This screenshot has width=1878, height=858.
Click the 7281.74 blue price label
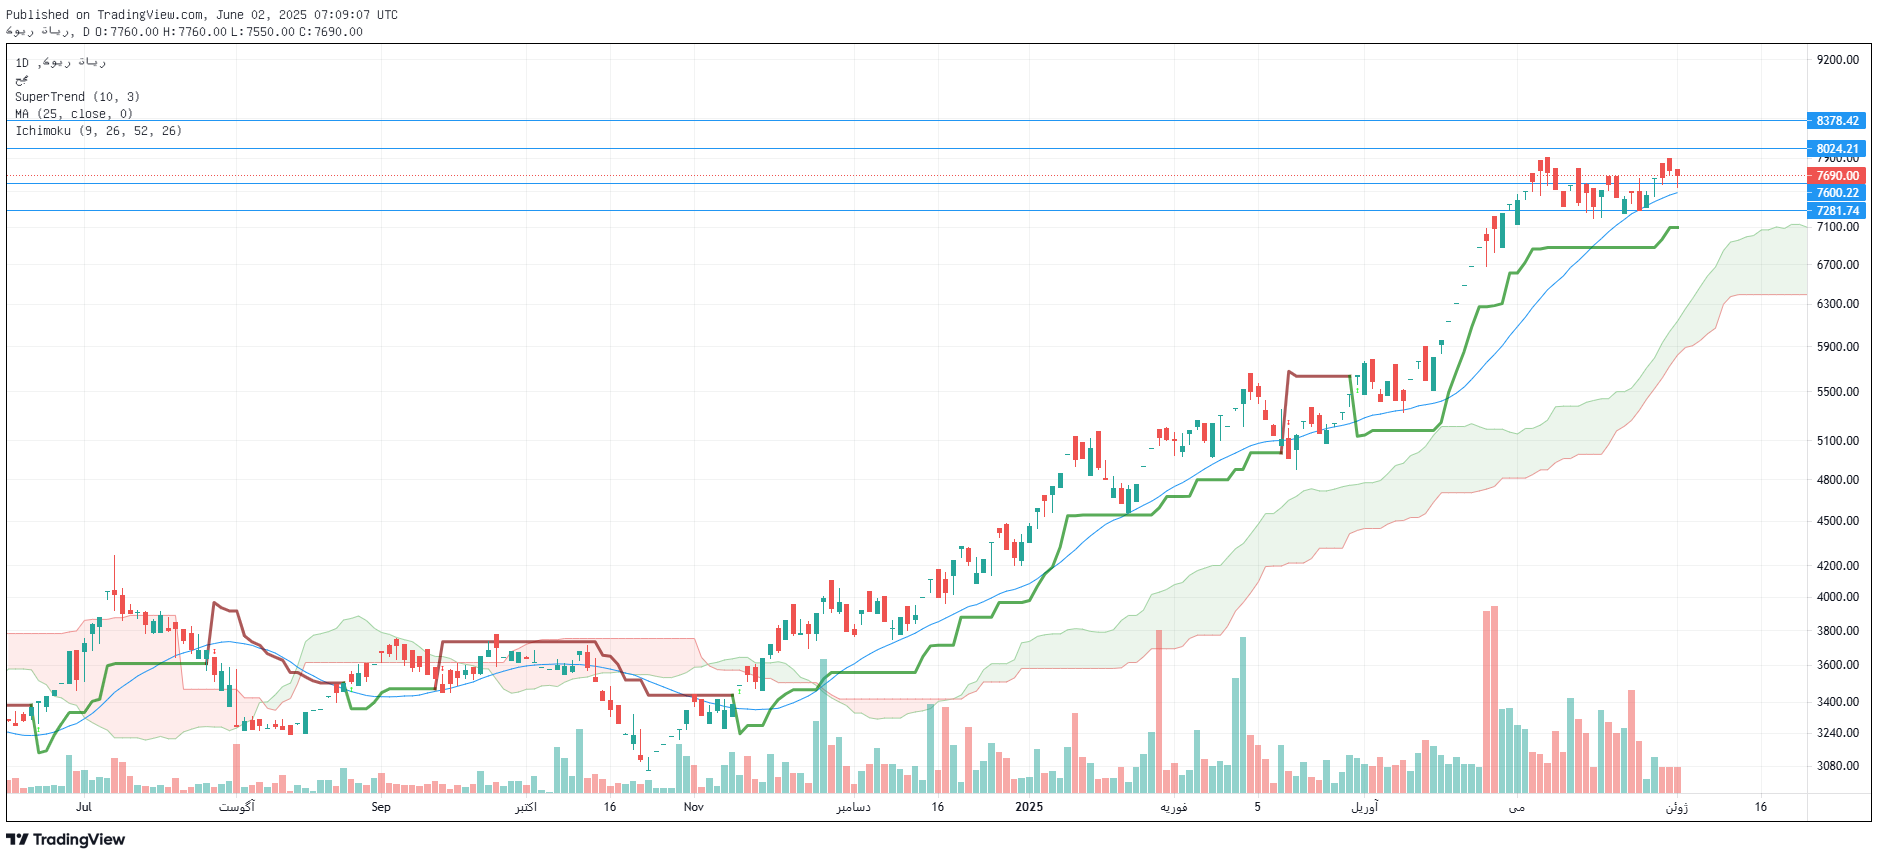pos(1837,211)
